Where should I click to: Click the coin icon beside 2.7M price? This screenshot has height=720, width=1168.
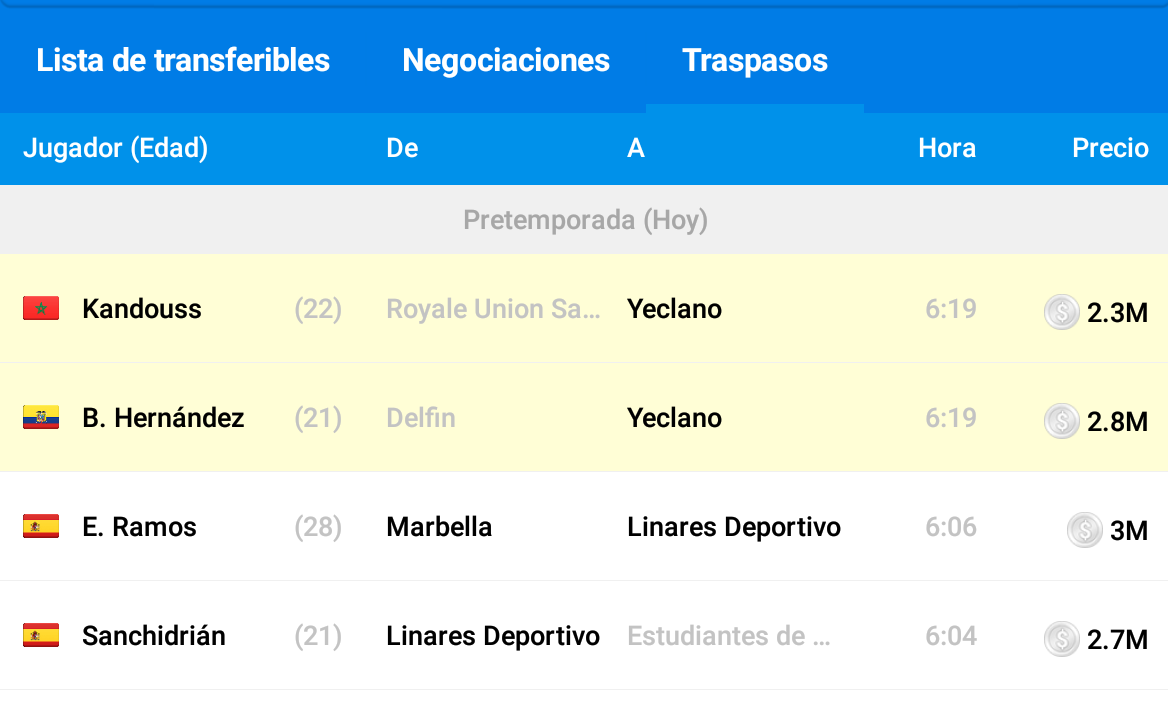pyautogui.click(x=1061, y=639)
